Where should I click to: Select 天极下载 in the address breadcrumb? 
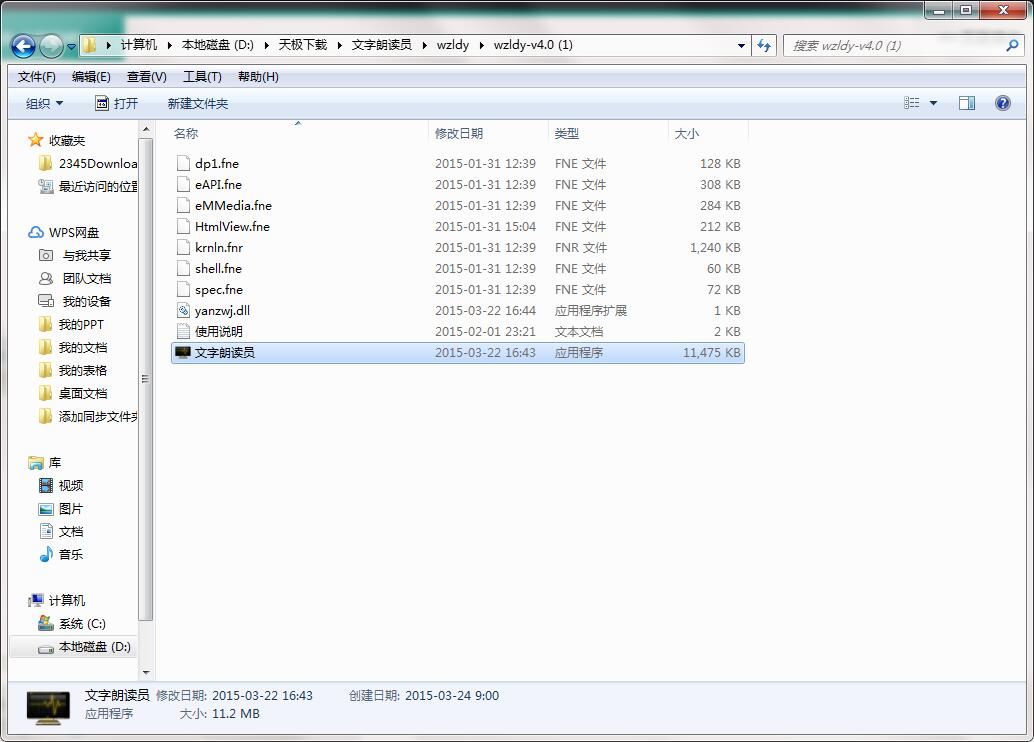click(x=303, y=45)
